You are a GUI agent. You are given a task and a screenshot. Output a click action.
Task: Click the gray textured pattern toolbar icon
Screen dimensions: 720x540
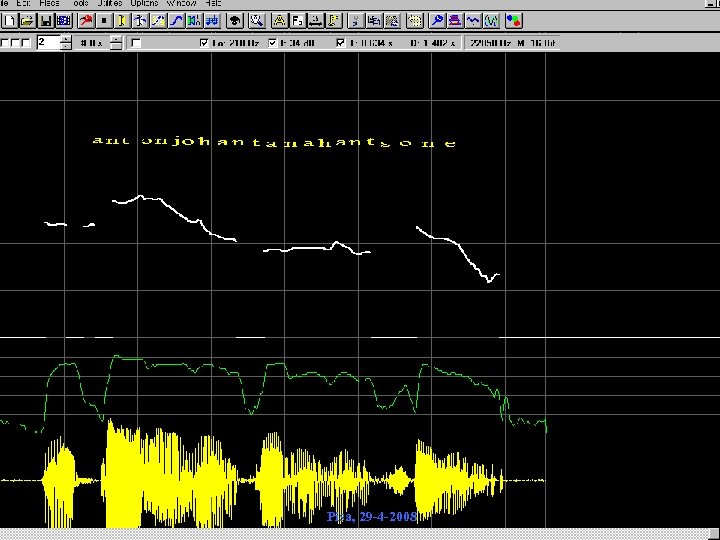tap(392, 21)
